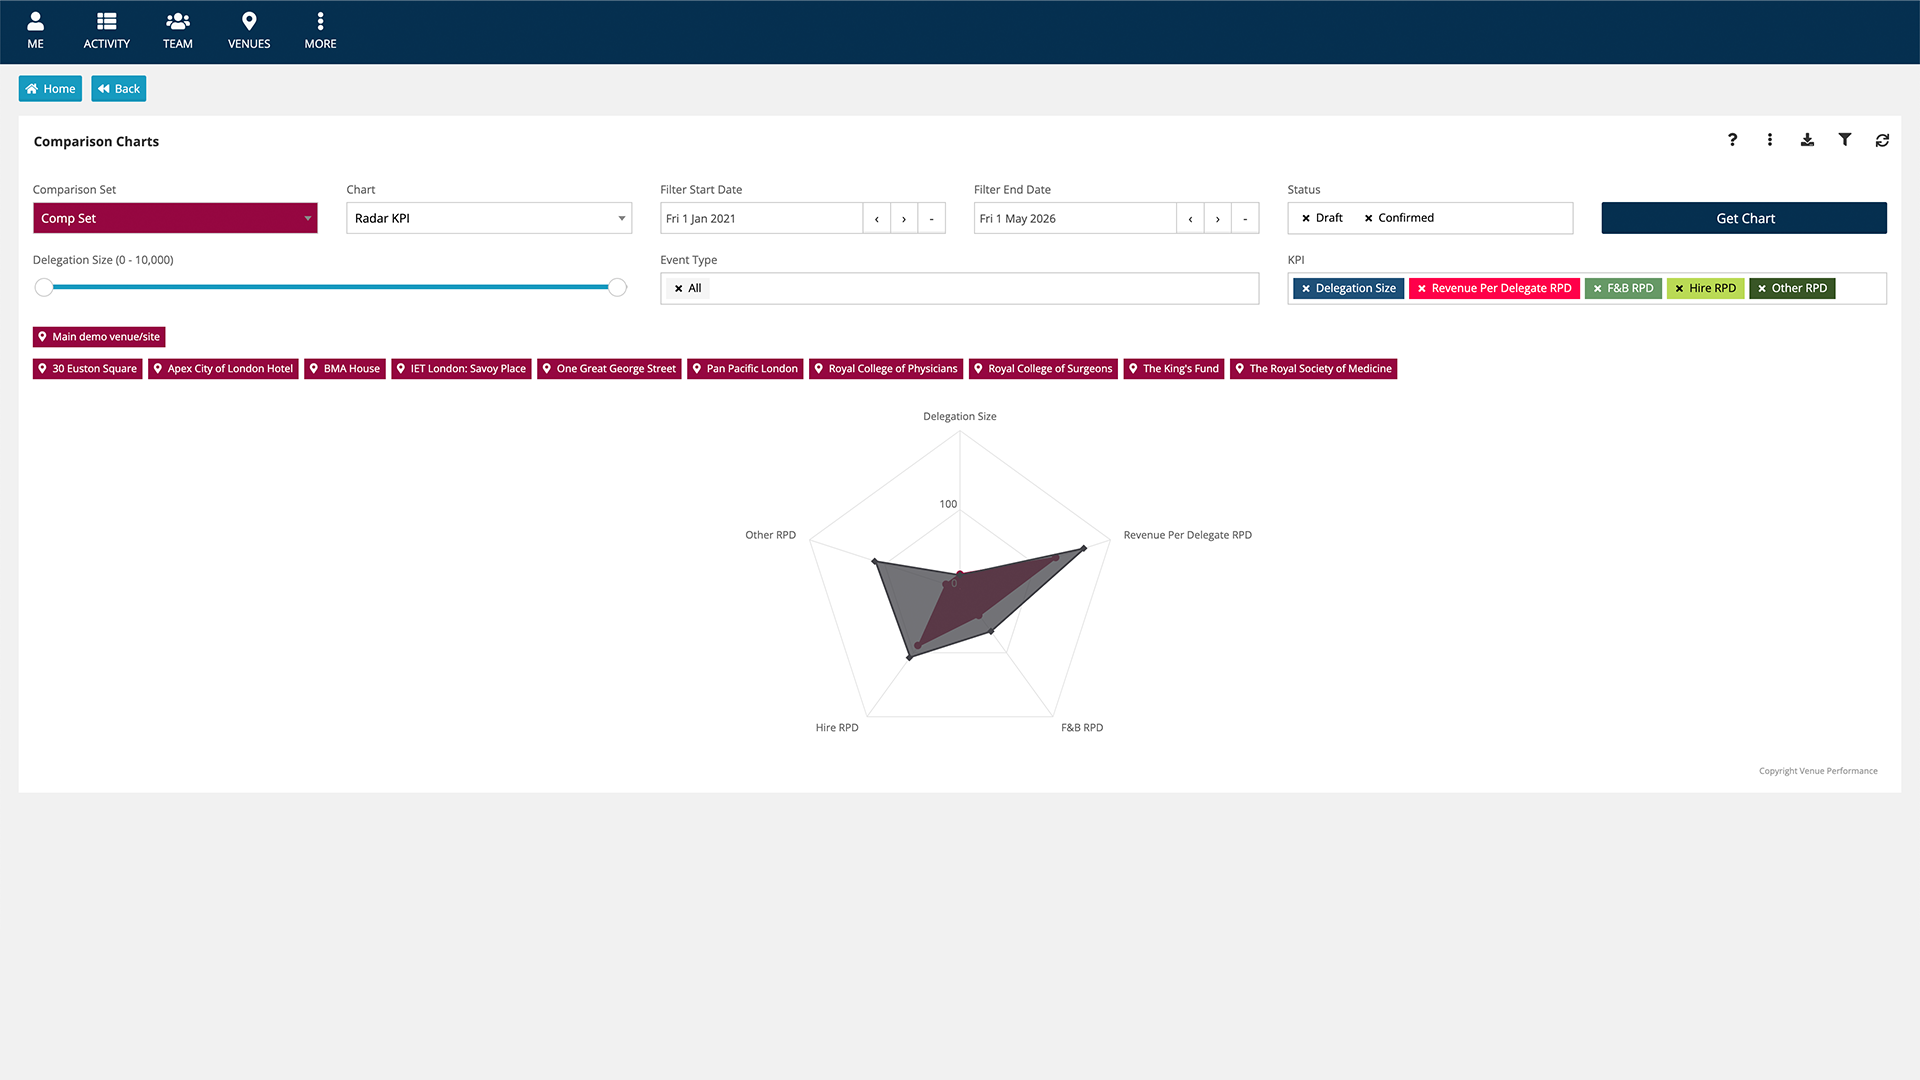Image resolution: width=1920 pixels, height=1080 pixels.
Task: Expand the Radar KPI chart dropdown
Action: tap(489, 218)
